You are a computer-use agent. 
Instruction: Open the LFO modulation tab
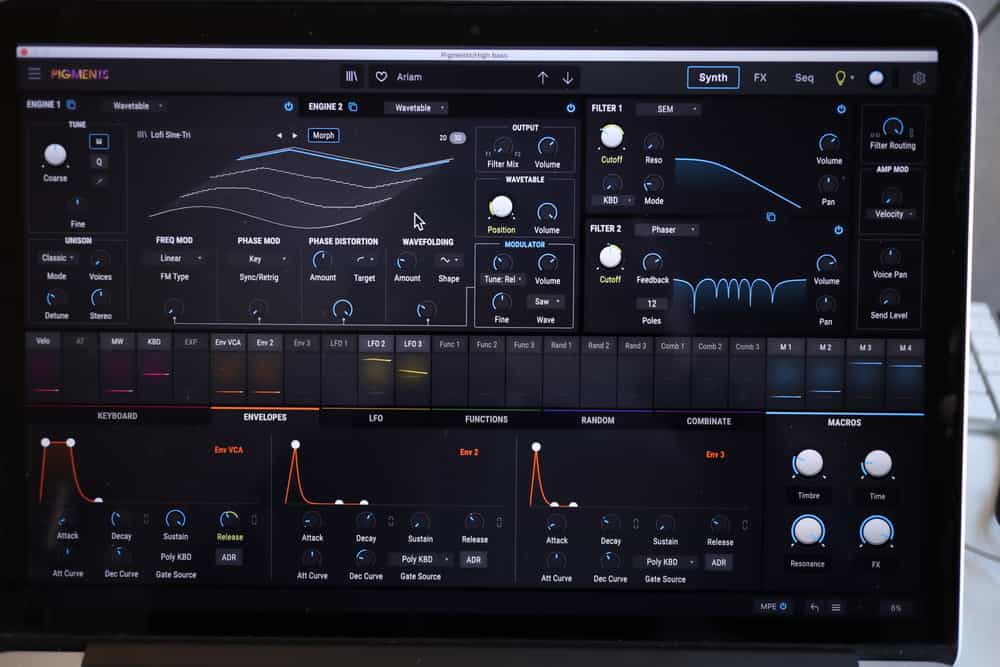click(376, 420)
